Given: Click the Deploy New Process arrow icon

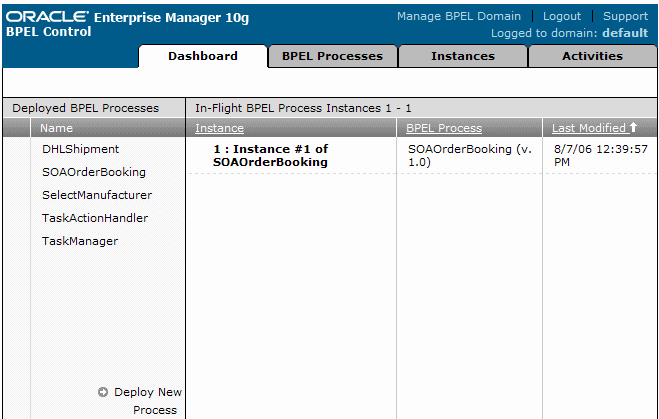Looking at the screenshot, I should (103, 392).
